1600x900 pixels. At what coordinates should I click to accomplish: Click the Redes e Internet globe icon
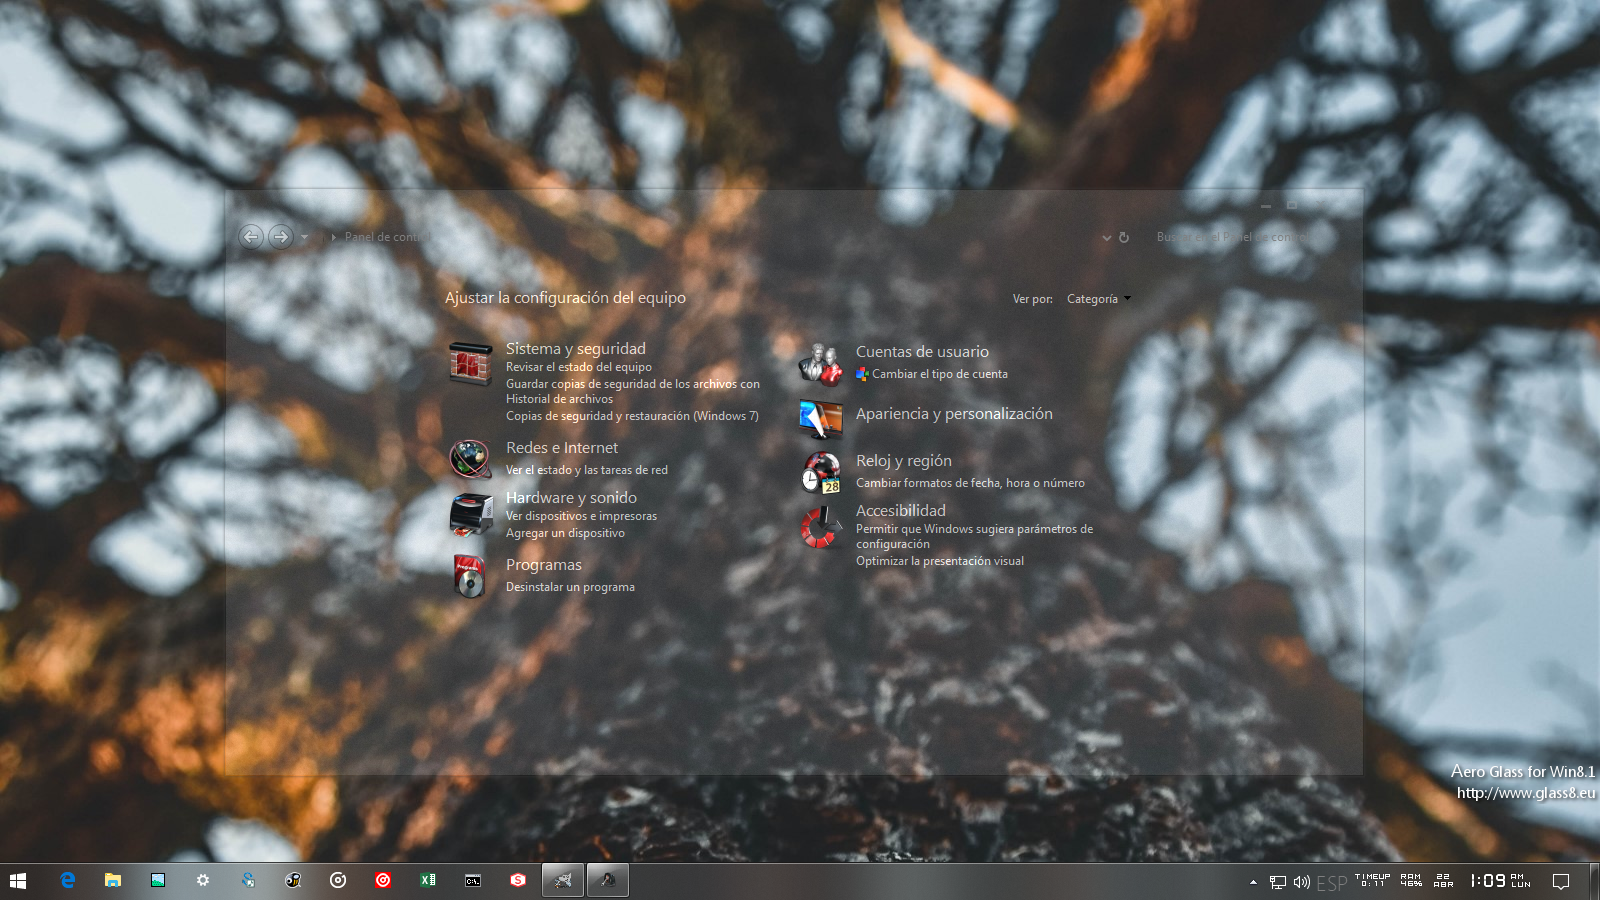point(470,459)
